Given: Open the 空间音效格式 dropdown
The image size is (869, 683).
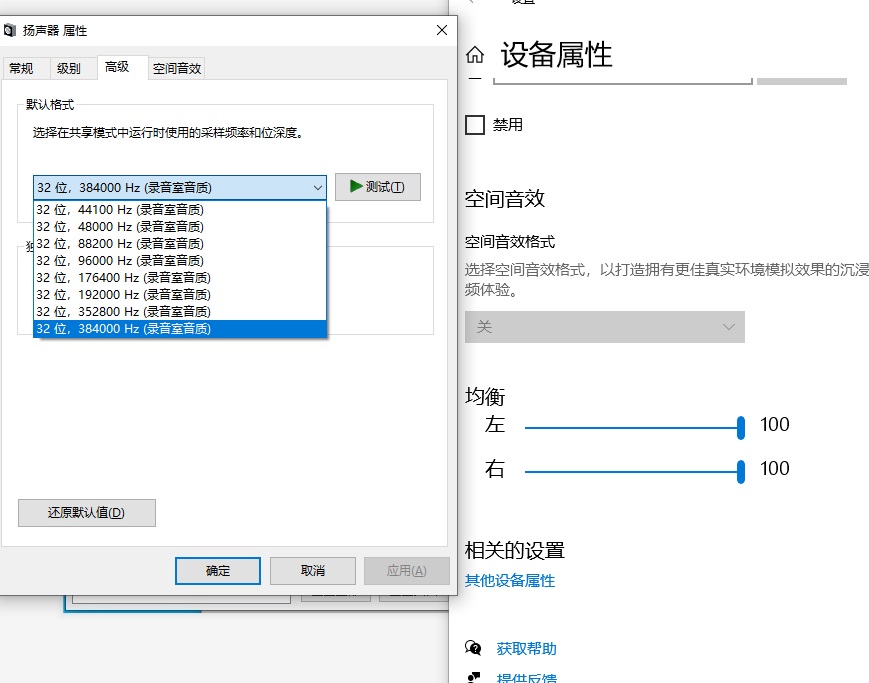Looking at the screenshot, I should tap(604, 327).
